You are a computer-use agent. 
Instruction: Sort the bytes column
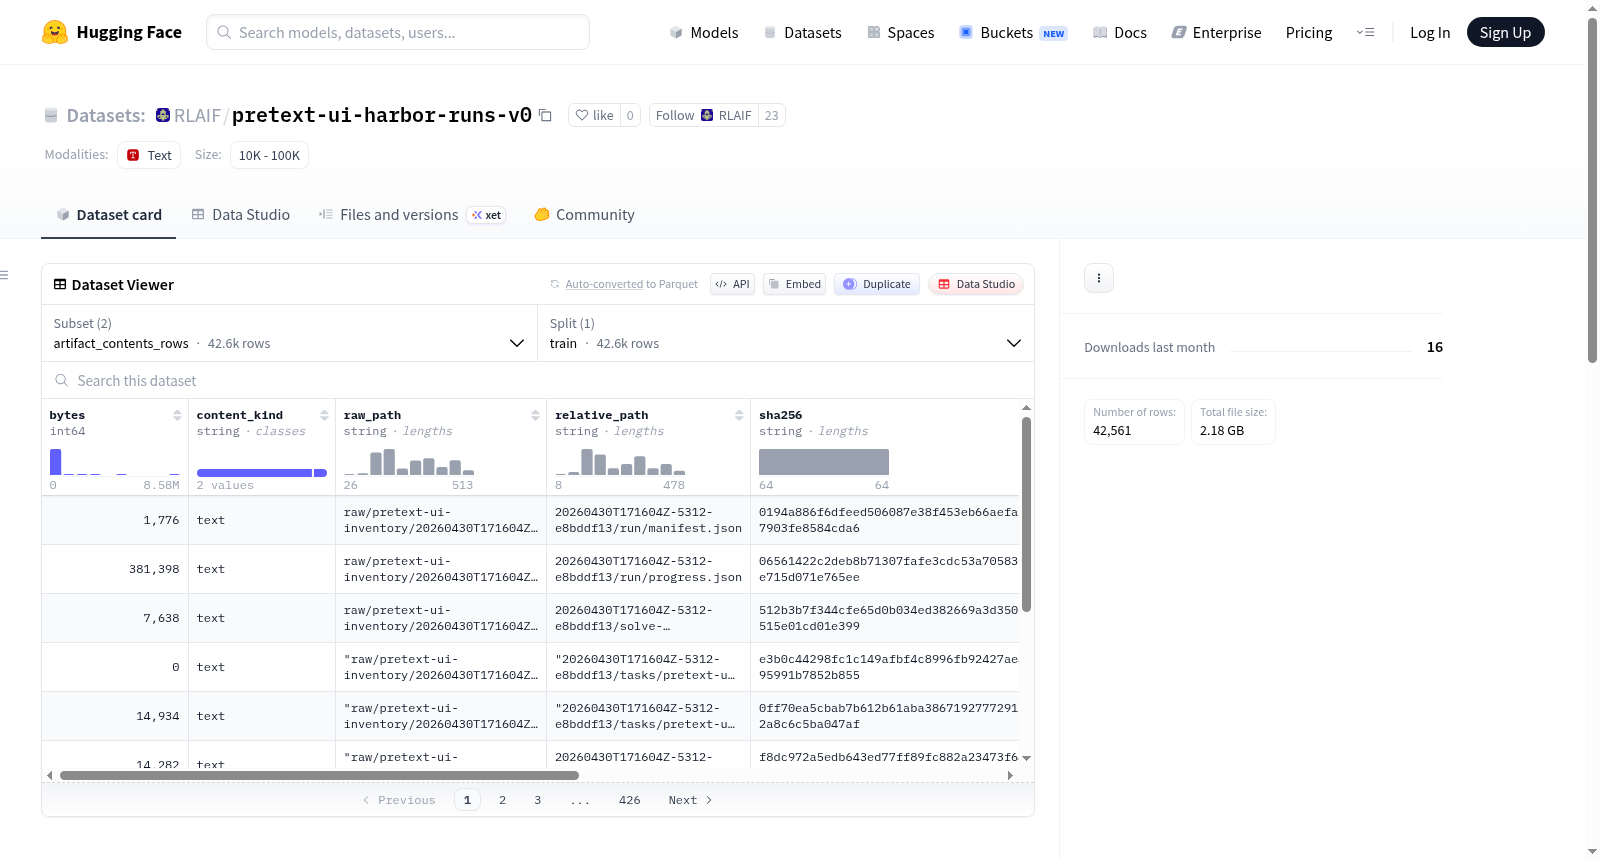coord(177,415)
